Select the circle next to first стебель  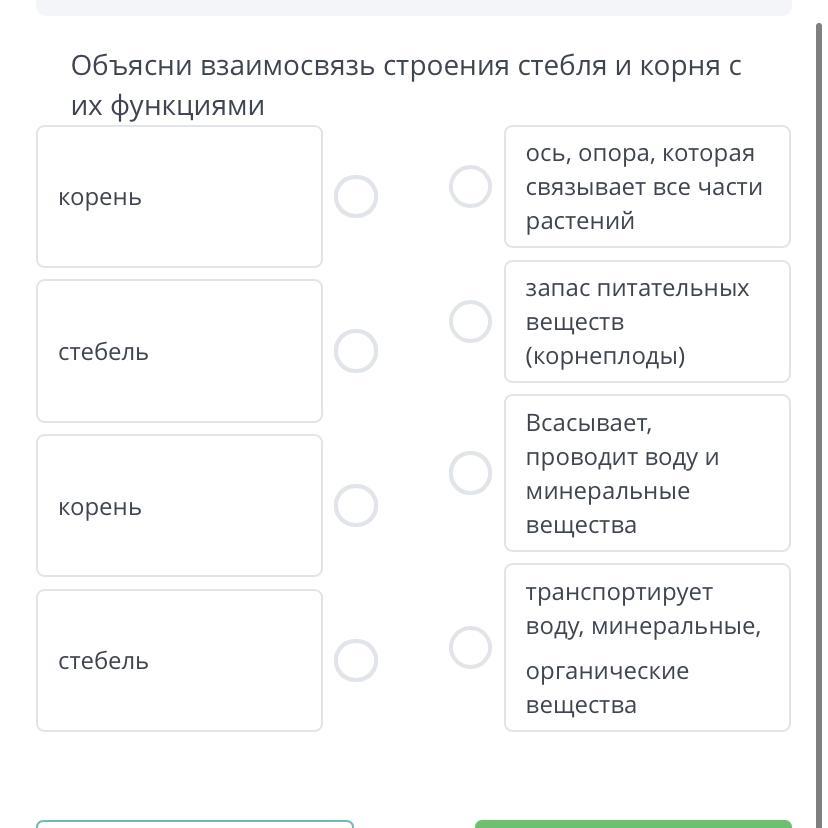356,351
